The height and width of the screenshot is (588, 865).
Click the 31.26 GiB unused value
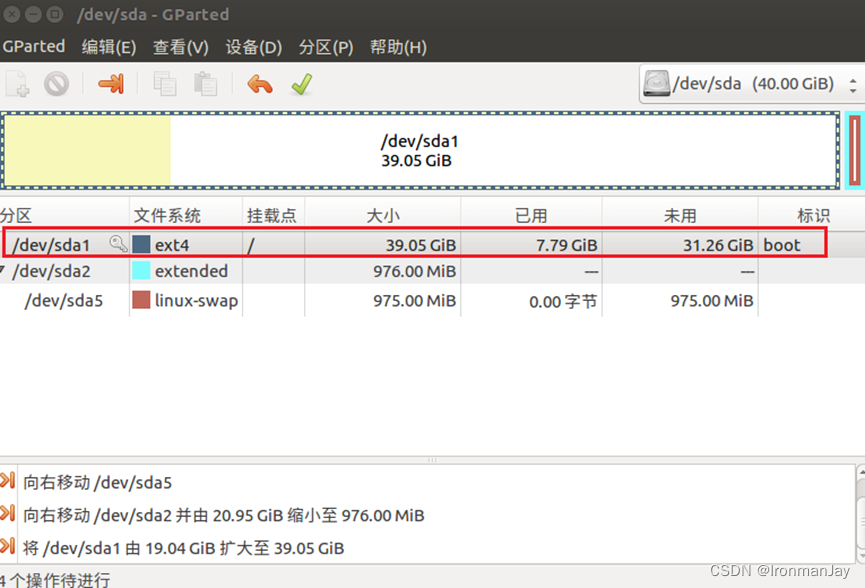point(718,244)
